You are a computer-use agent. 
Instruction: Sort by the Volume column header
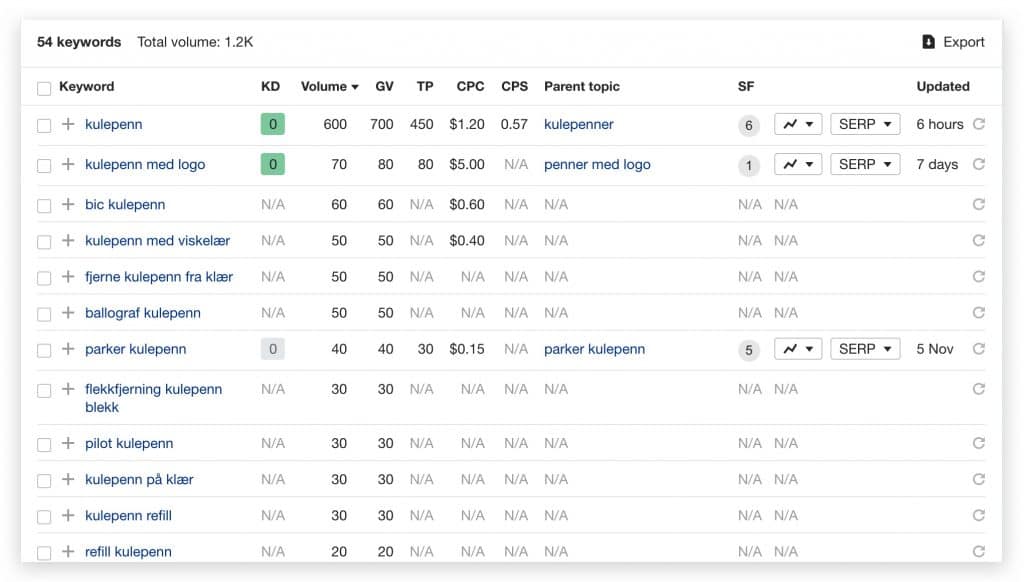pos(329,86)
